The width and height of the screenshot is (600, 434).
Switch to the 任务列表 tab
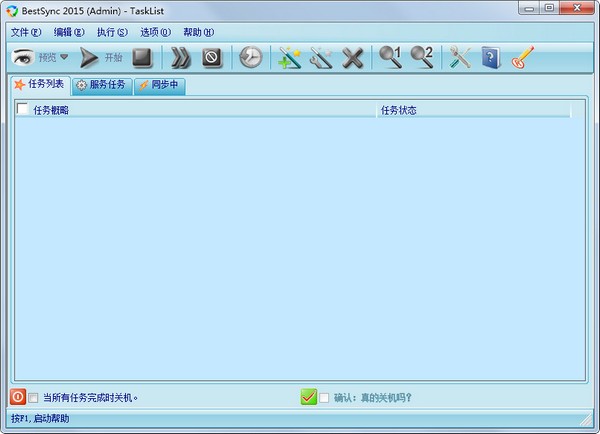click(40, 85)
